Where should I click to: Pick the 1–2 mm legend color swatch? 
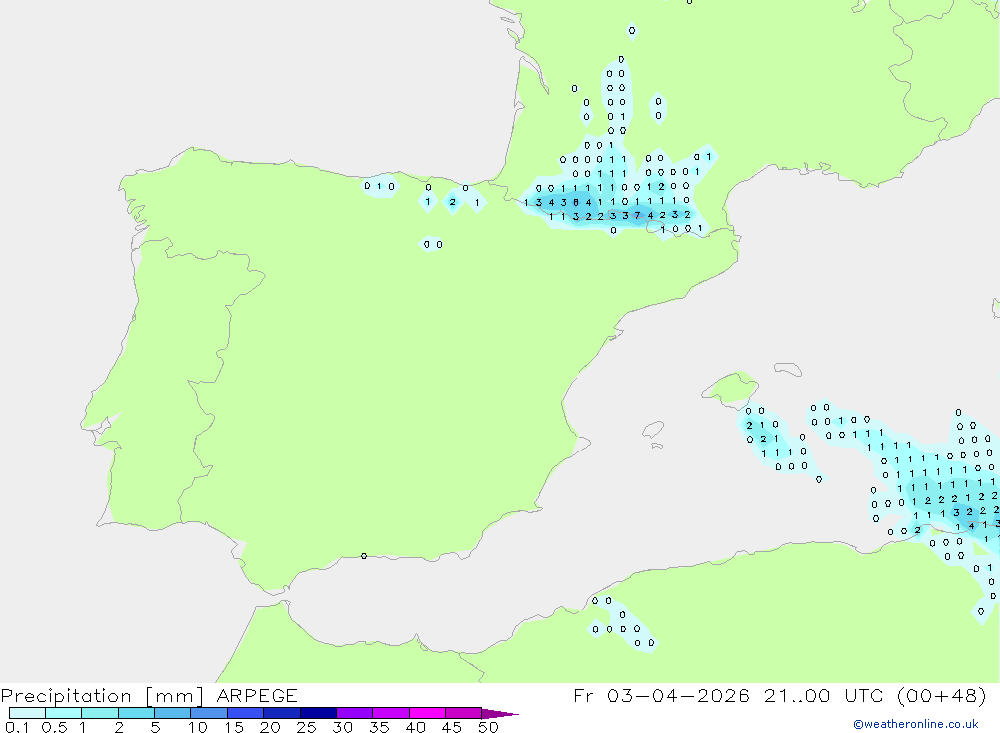click(100, 713)
